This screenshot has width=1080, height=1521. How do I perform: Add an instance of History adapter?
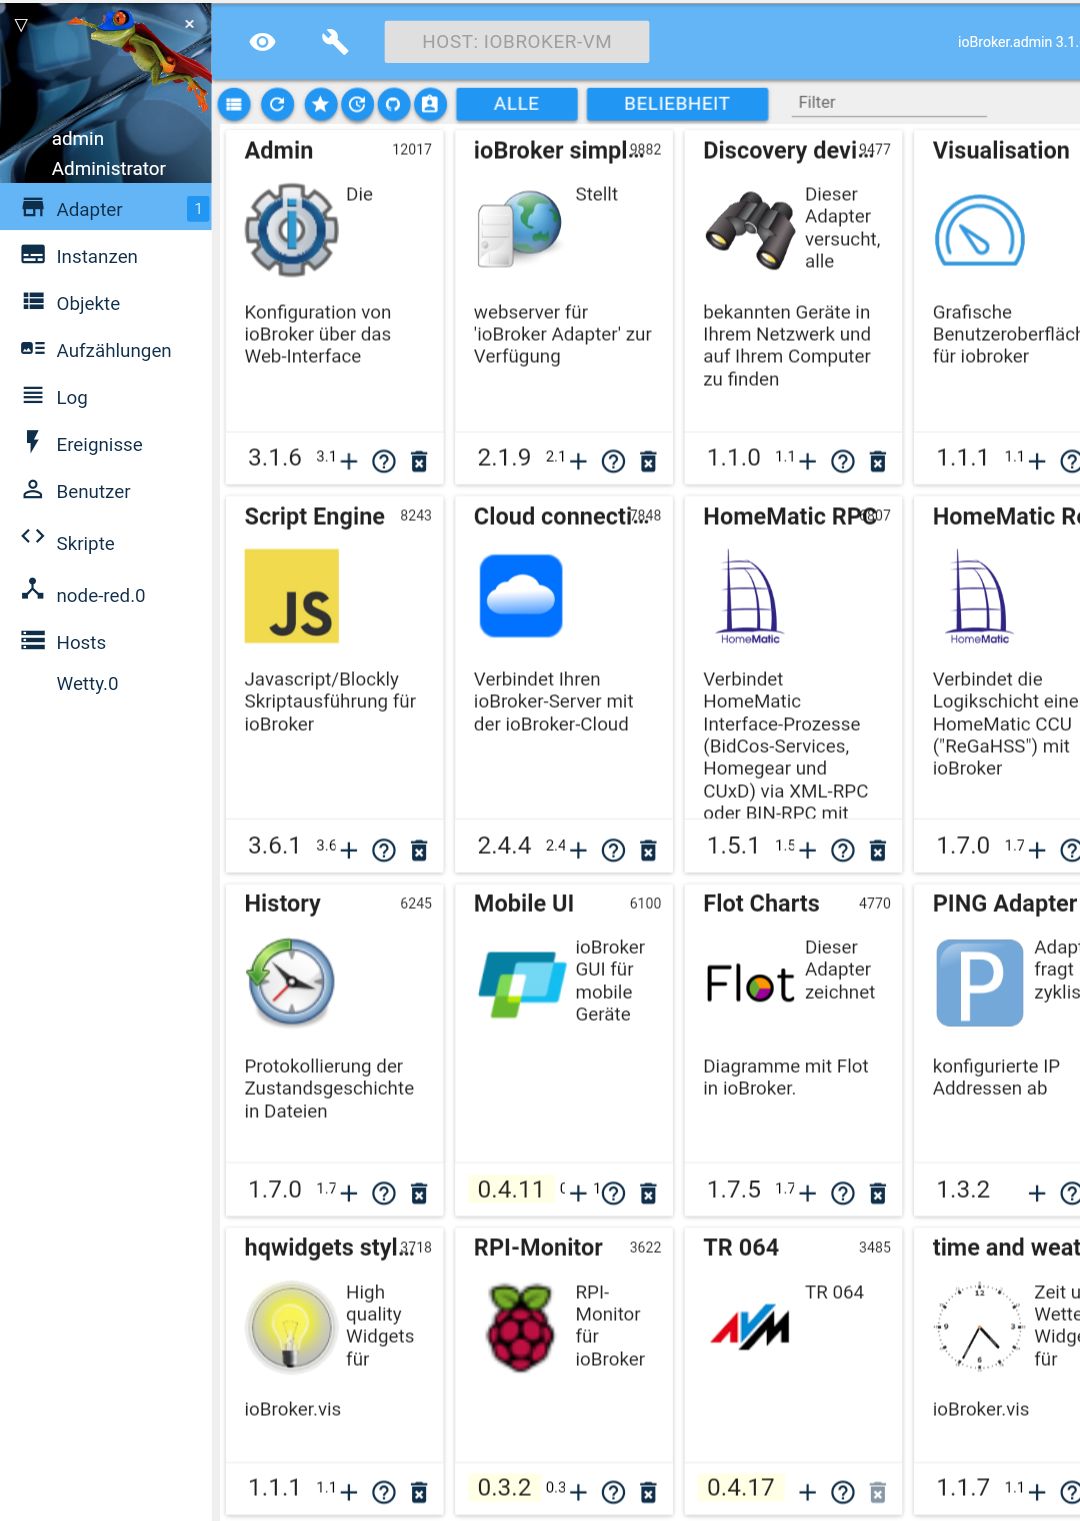[348, 1193]
